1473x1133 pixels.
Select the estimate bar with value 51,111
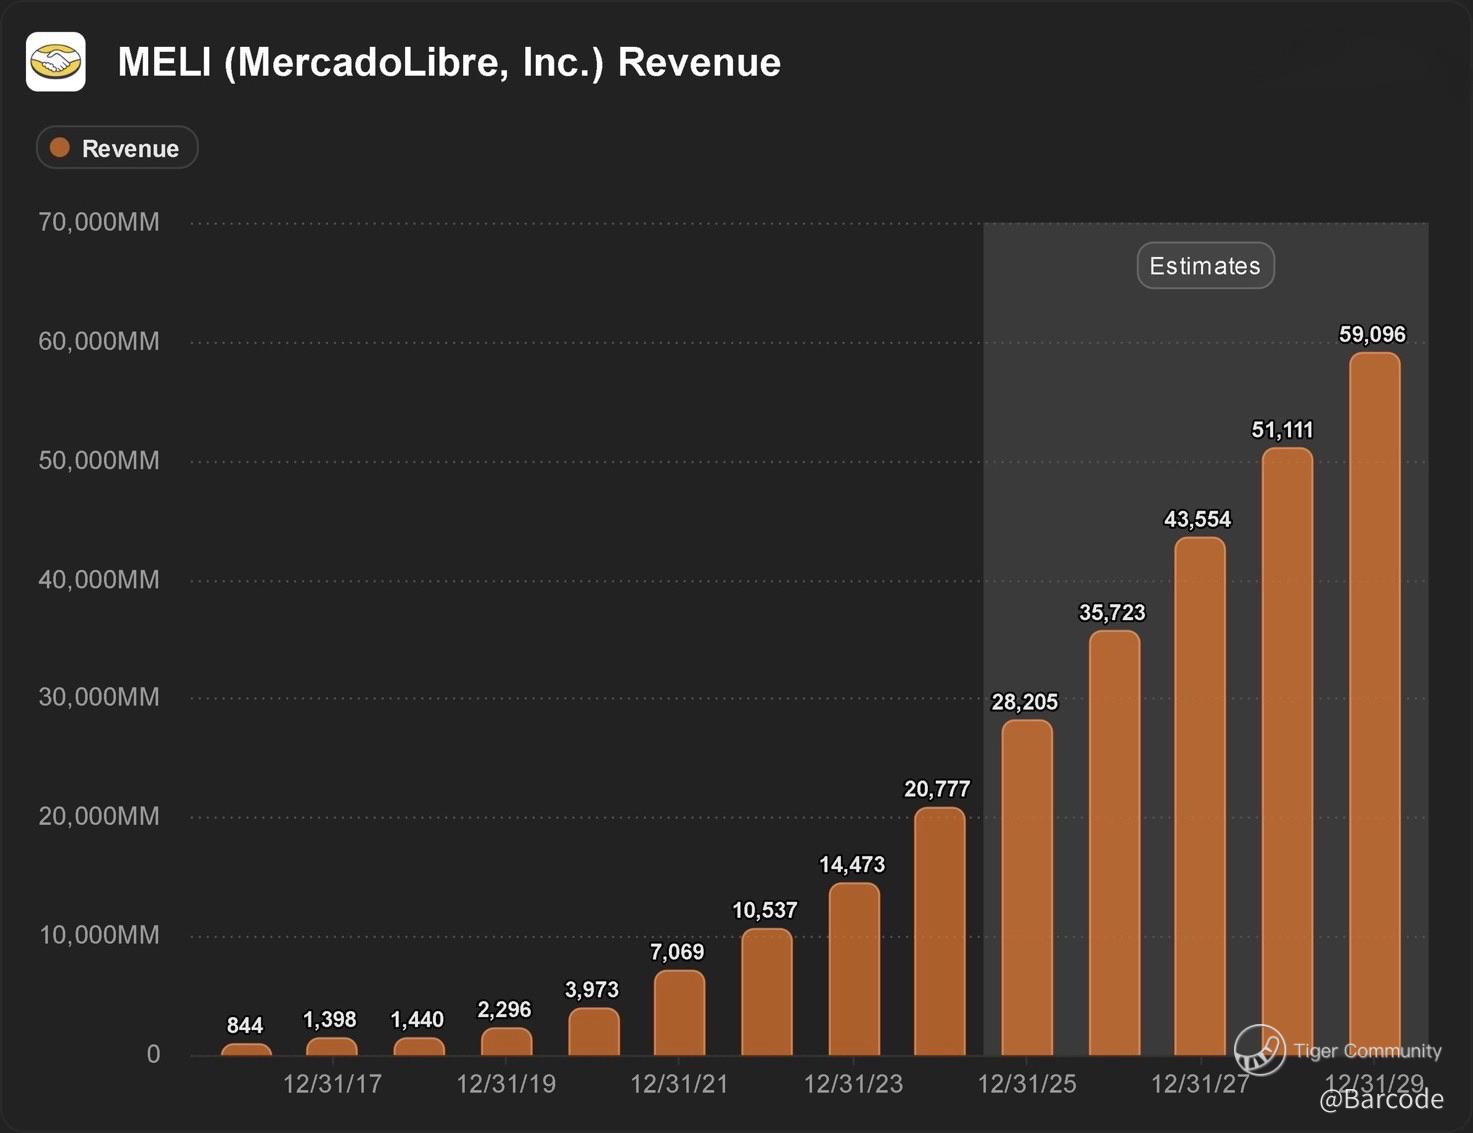point(1287,751)
